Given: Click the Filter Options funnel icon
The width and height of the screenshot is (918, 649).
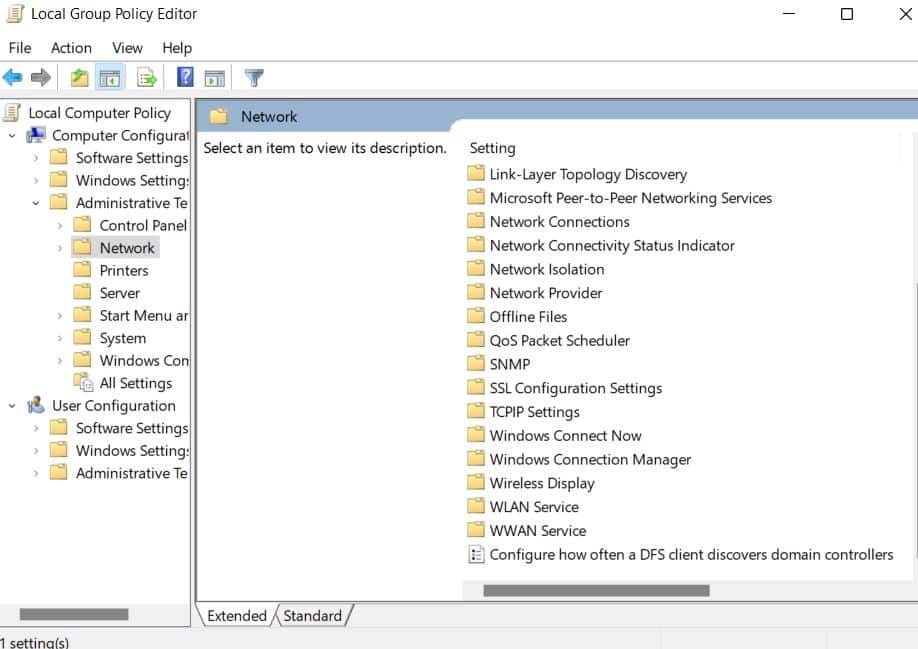Looking at the screenshot, I should click(253, 77).
